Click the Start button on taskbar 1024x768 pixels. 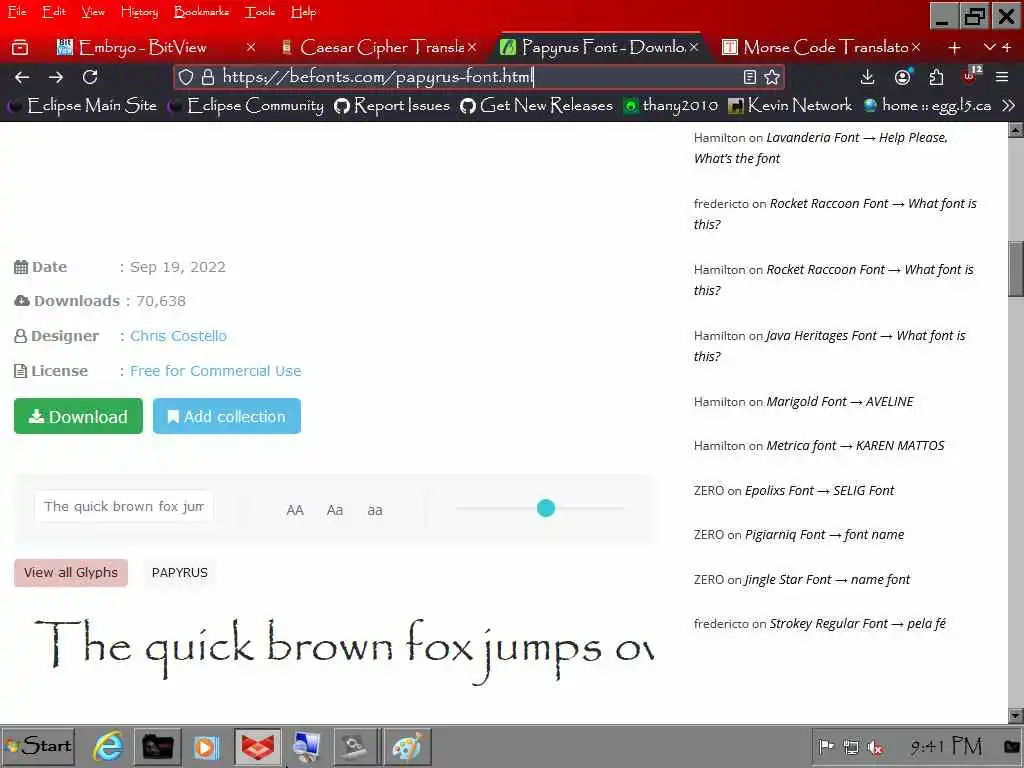[x=38, y=746]
